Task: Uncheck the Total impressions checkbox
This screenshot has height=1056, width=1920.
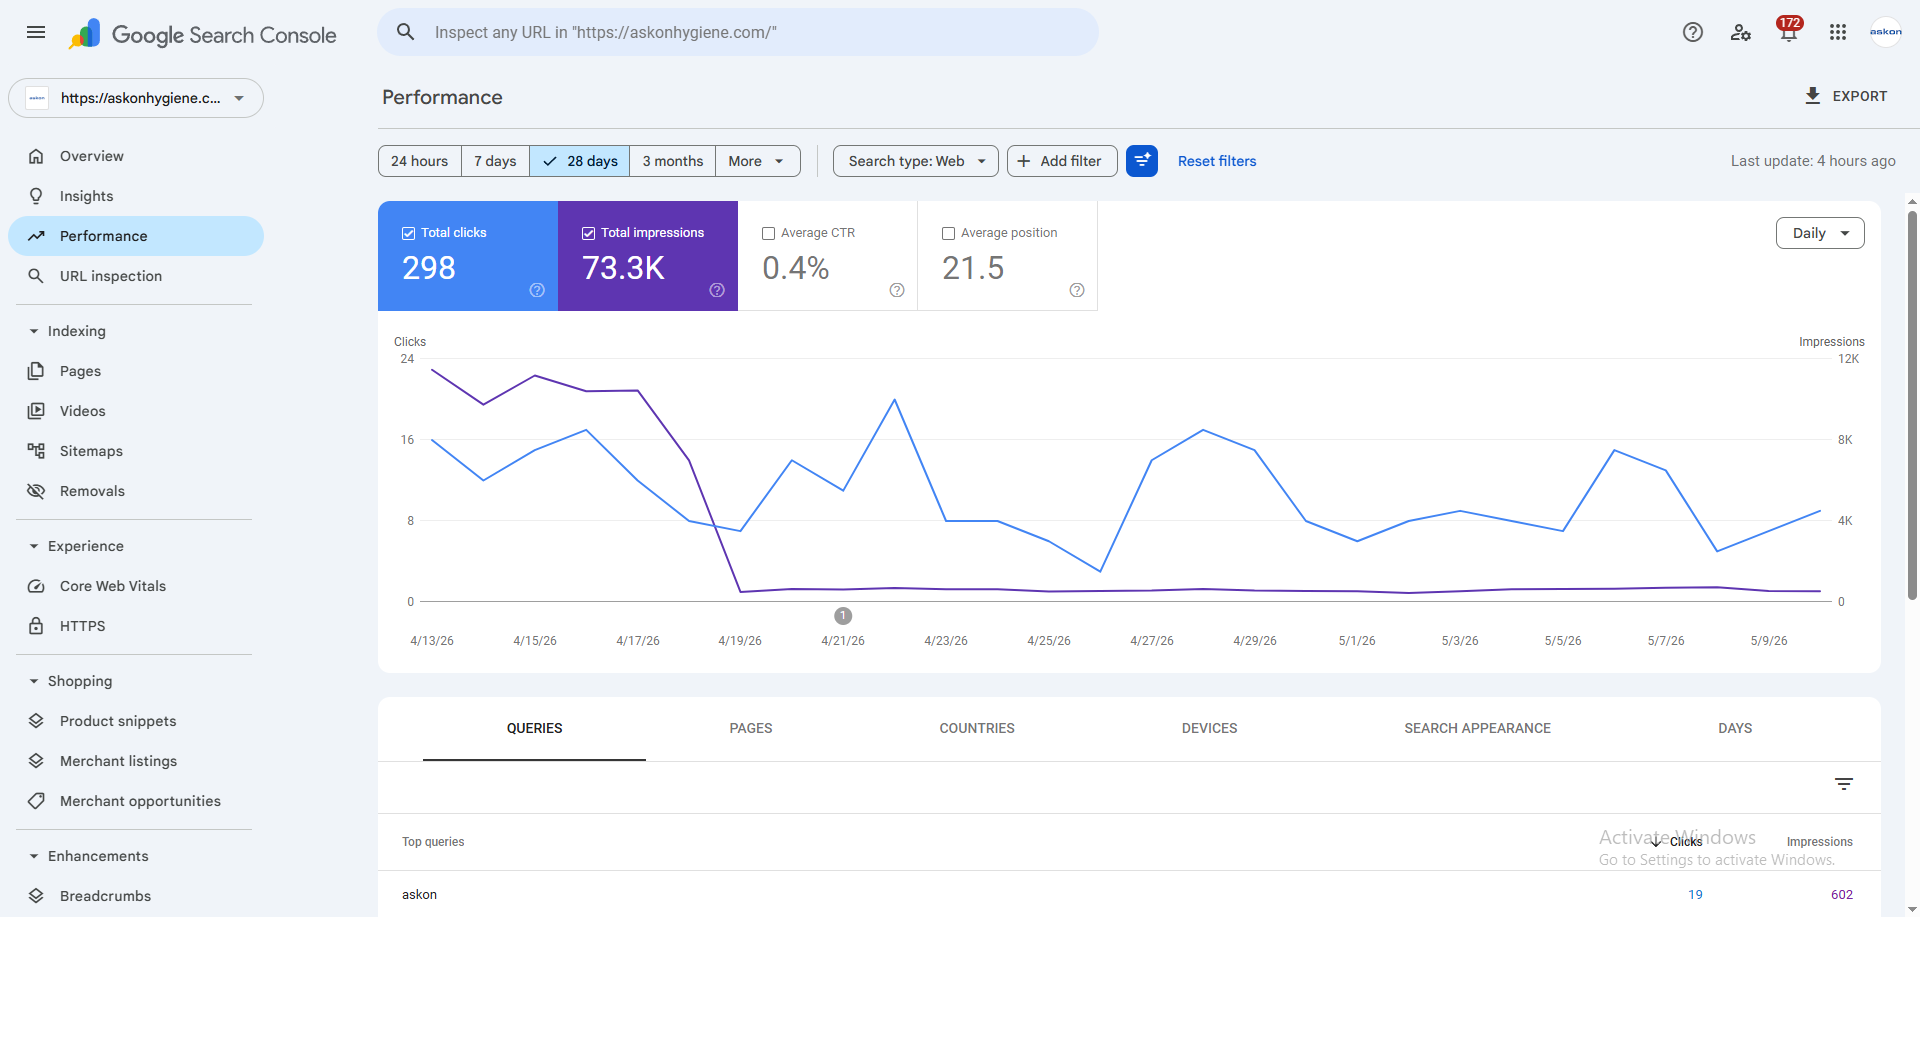Action: 588,233
